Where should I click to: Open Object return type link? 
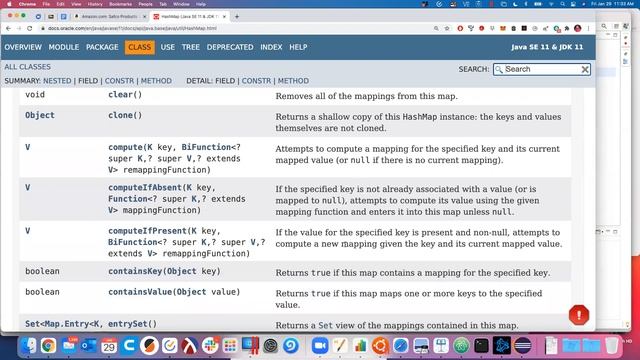pos(40,116)
